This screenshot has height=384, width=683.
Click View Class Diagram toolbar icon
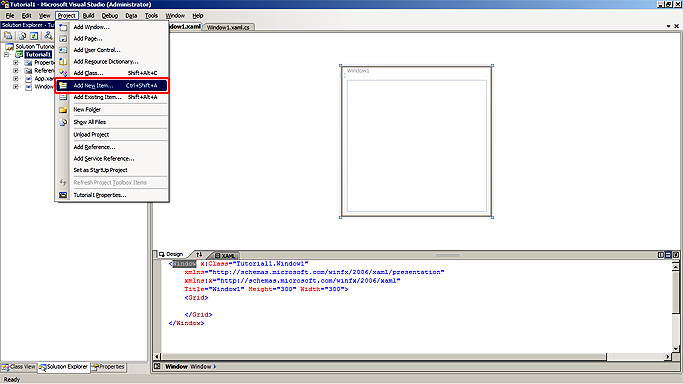[x=48, y=36]
